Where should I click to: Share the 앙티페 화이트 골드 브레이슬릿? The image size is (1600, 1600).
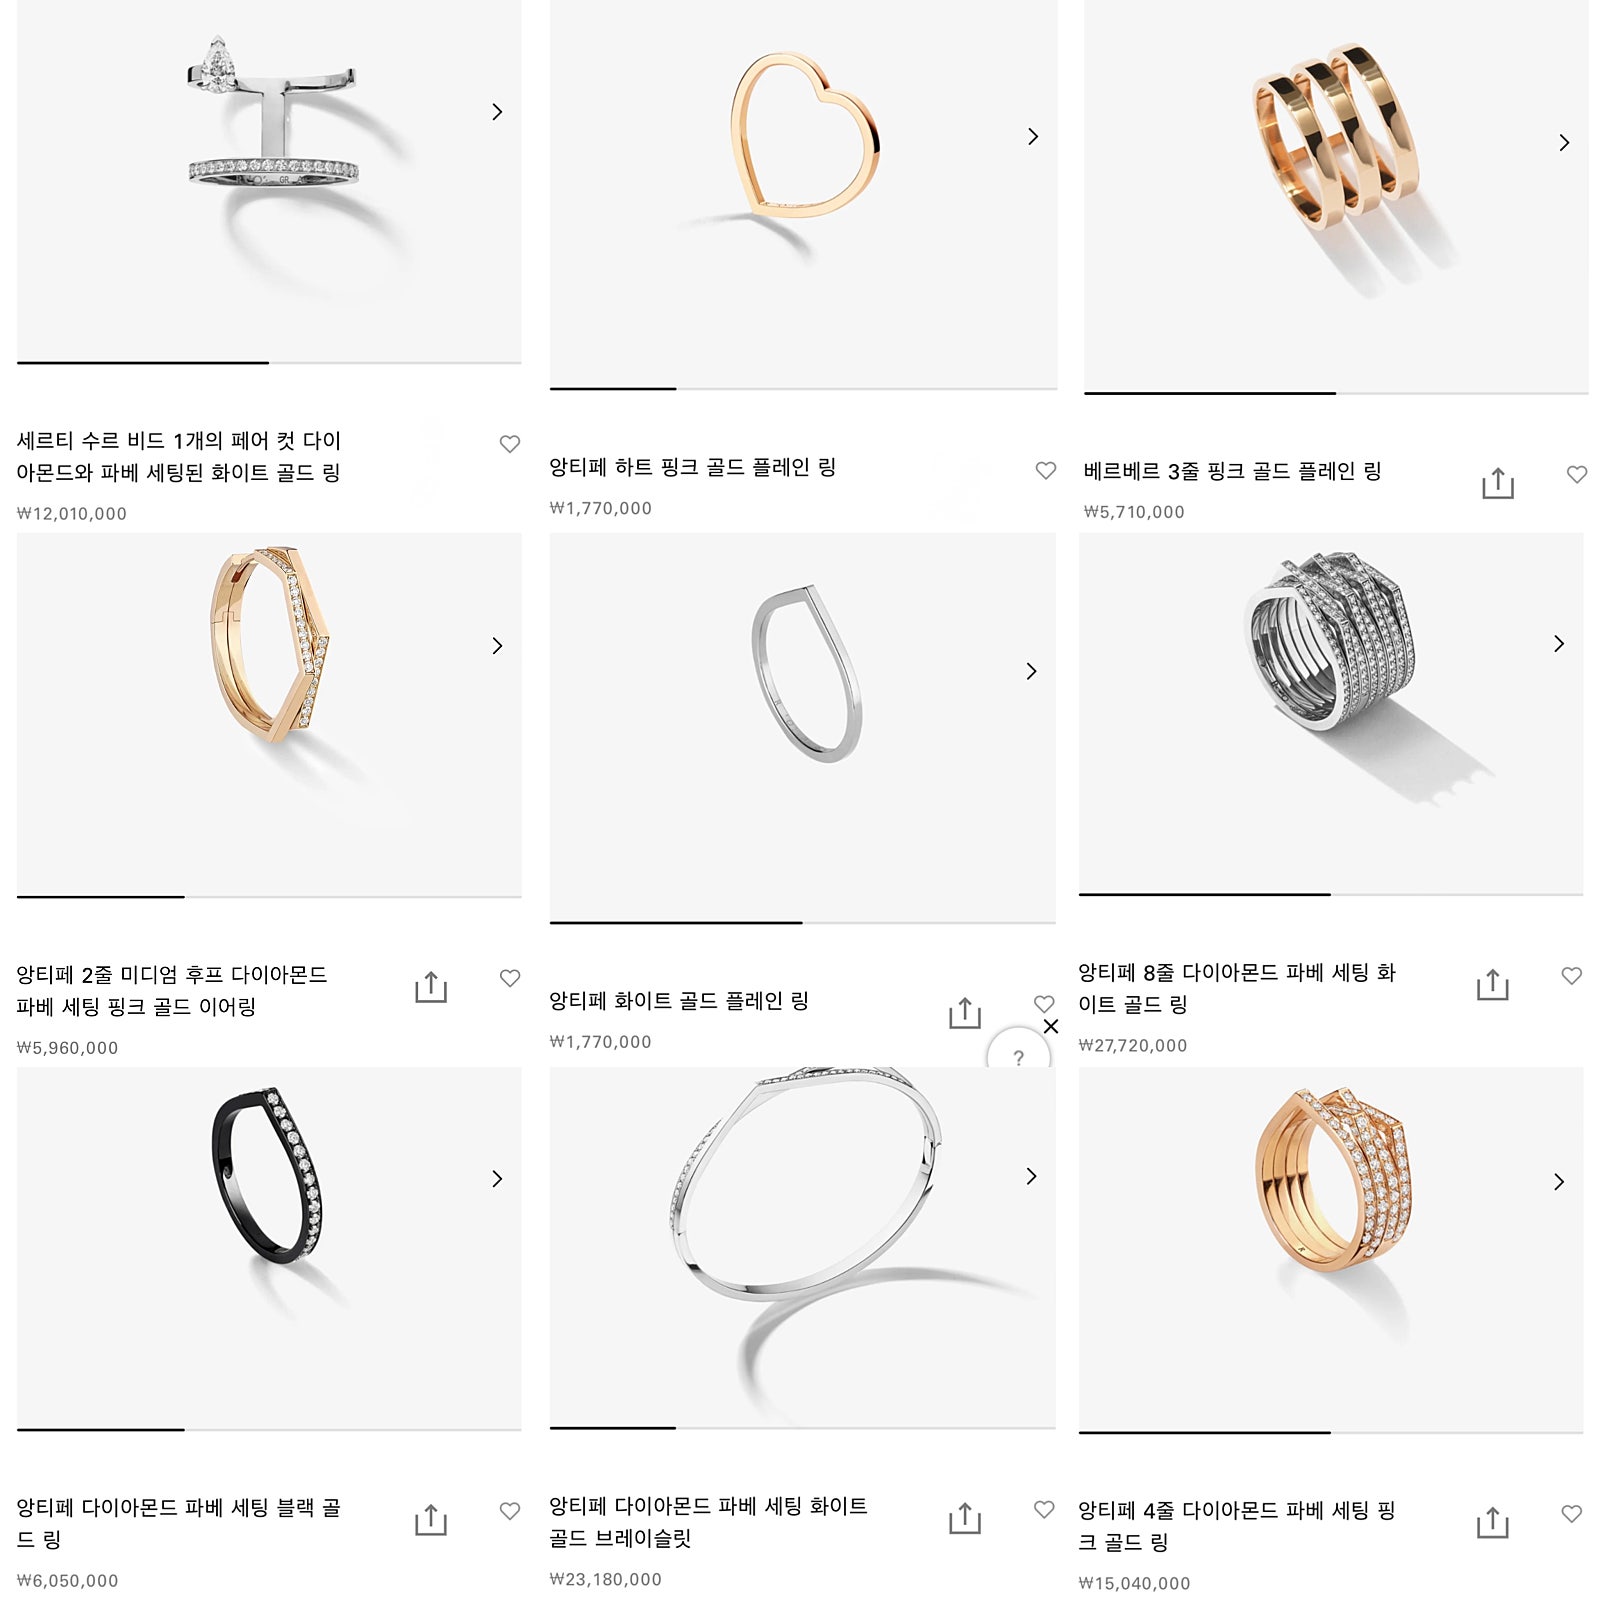coord(965,1518)
